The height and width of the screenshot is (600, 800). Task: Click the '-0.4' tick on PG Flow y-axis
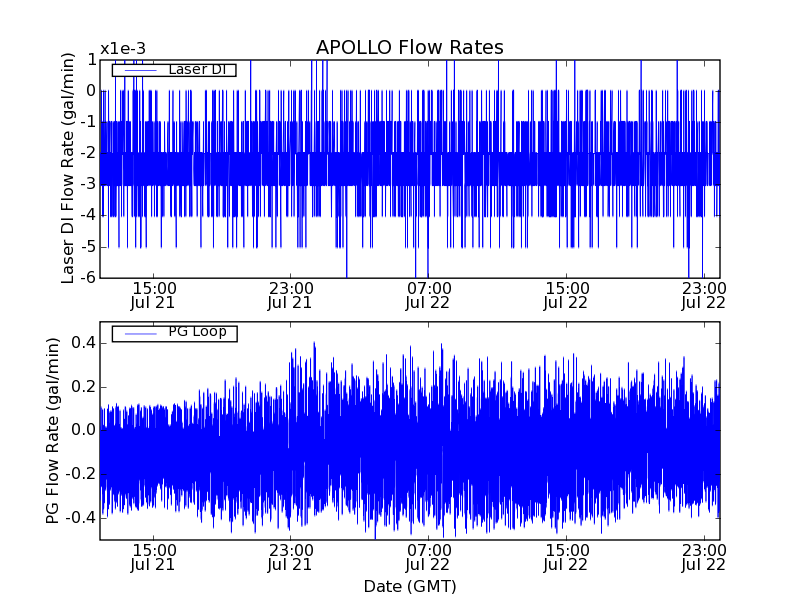point(80,518)
